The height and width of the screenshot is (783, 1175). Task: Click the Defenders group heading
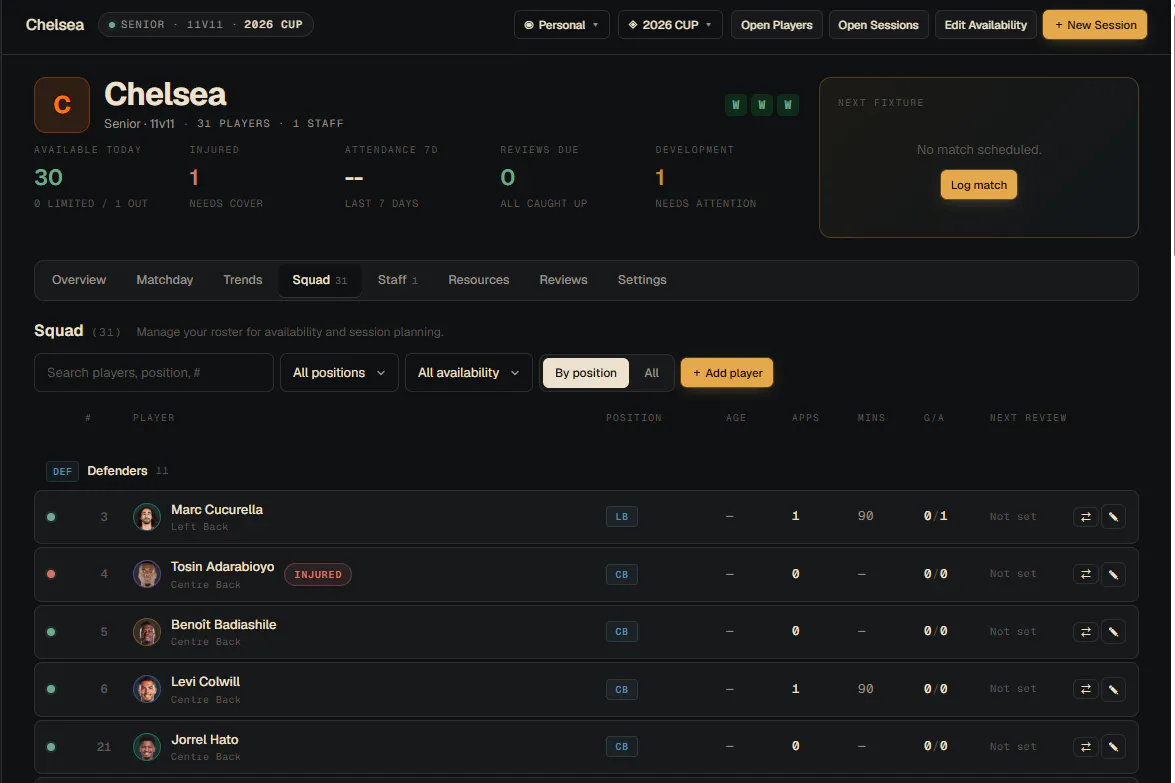click(x=117, y=471)
